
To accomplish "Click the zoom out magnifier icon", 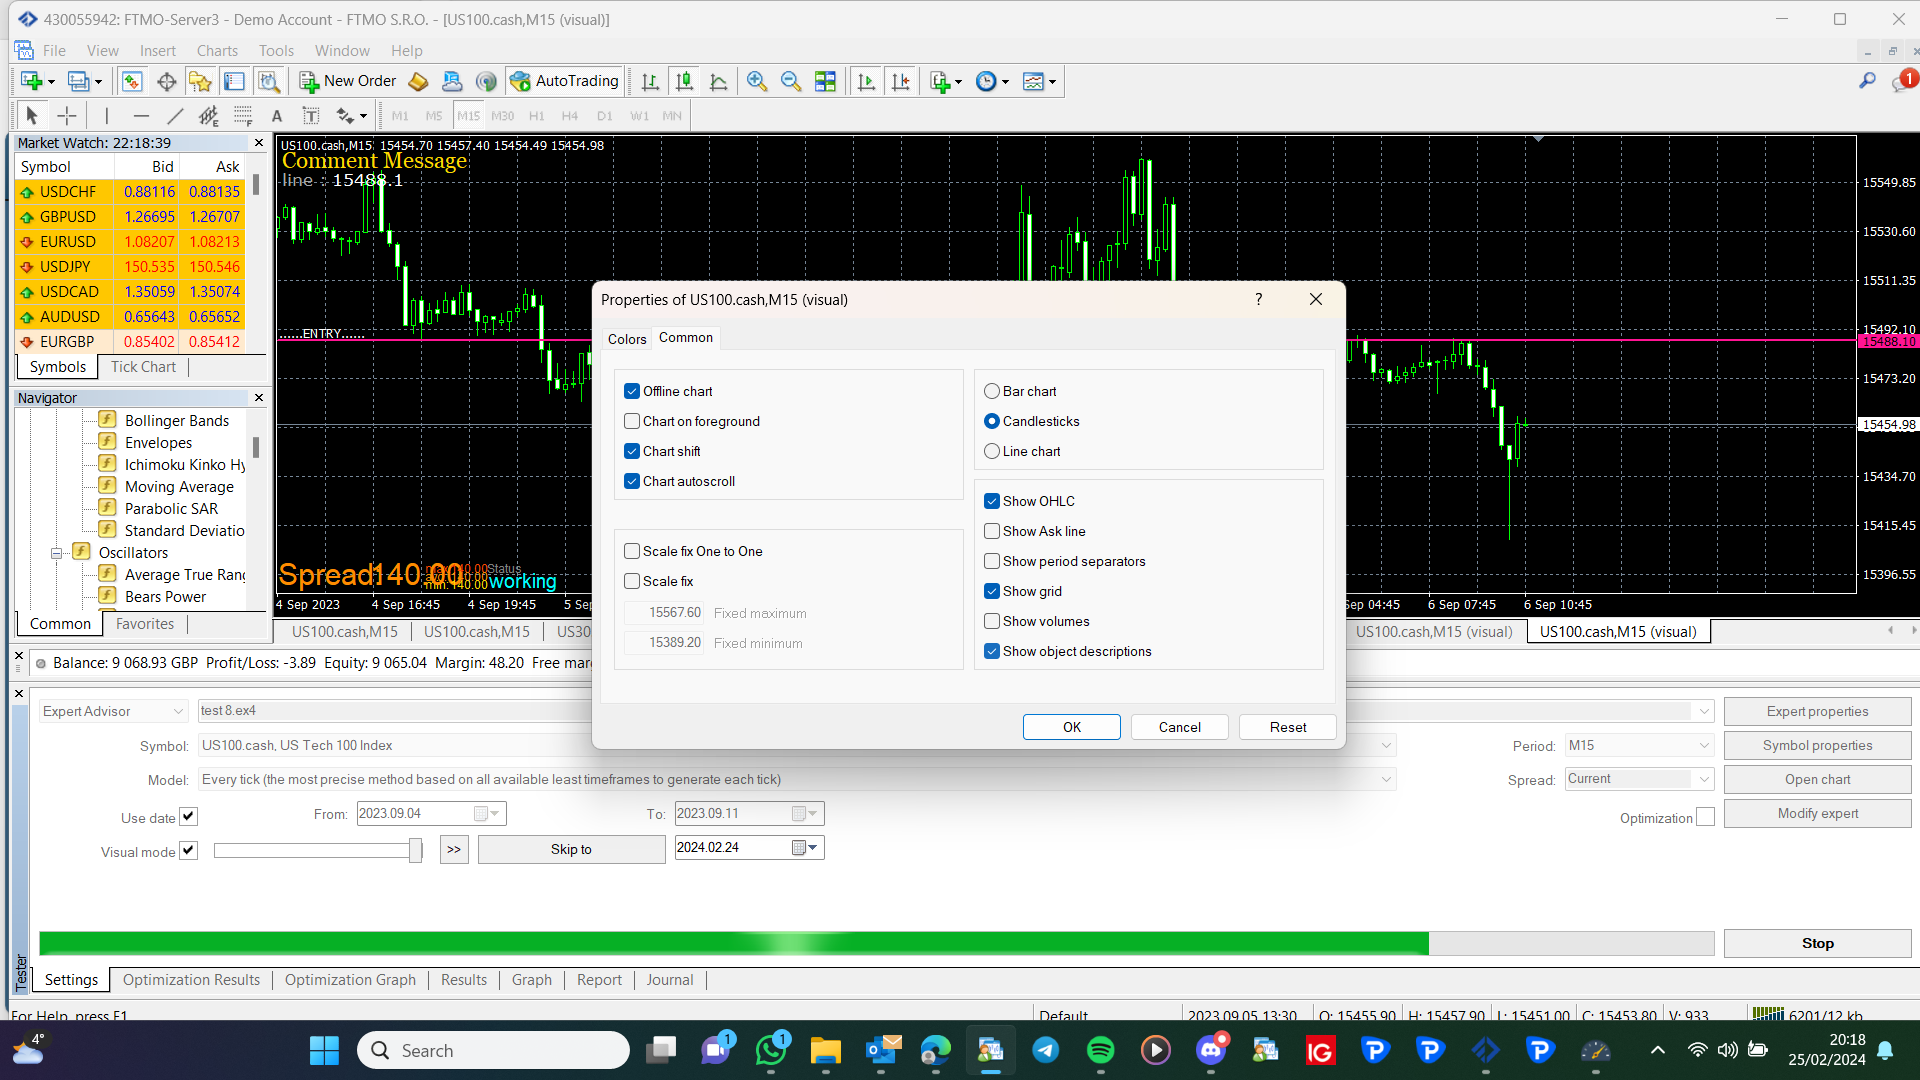I will pyautogui.click(x=791, y=81).
